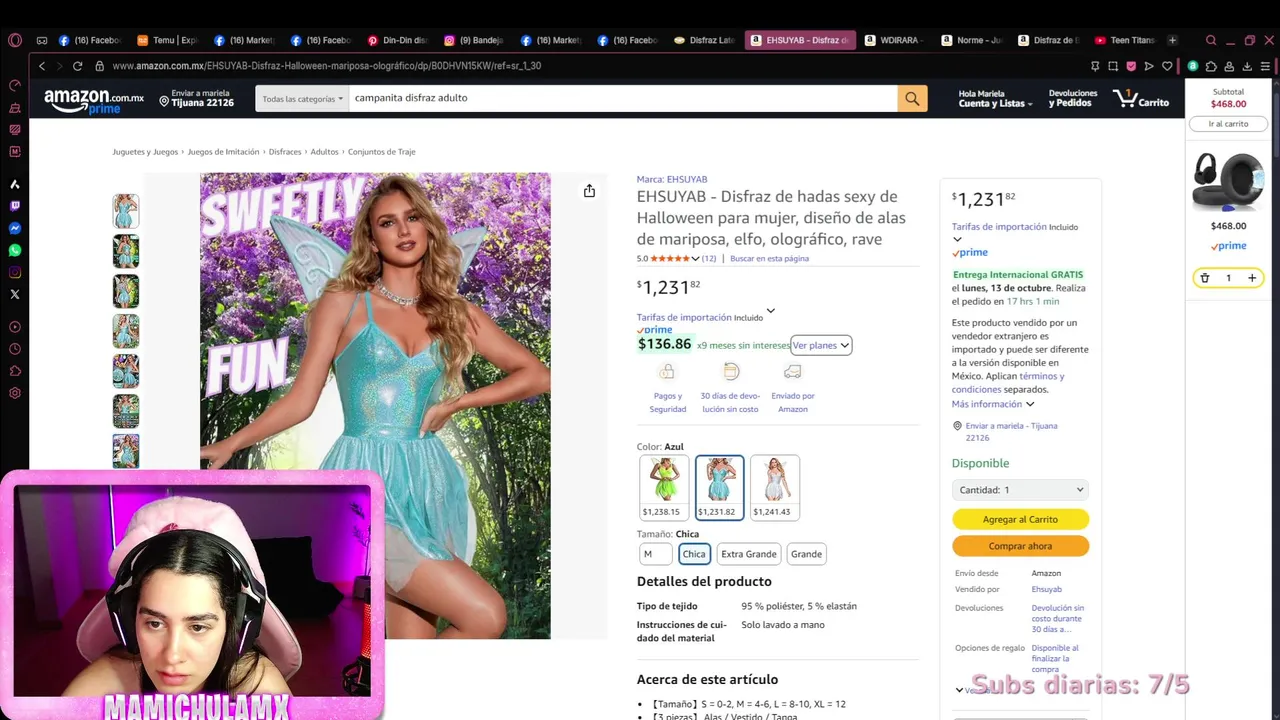This screenshot has width=1280, height=720.
Task: Open the GX Control speedometer icon
Action: [15, 85]
